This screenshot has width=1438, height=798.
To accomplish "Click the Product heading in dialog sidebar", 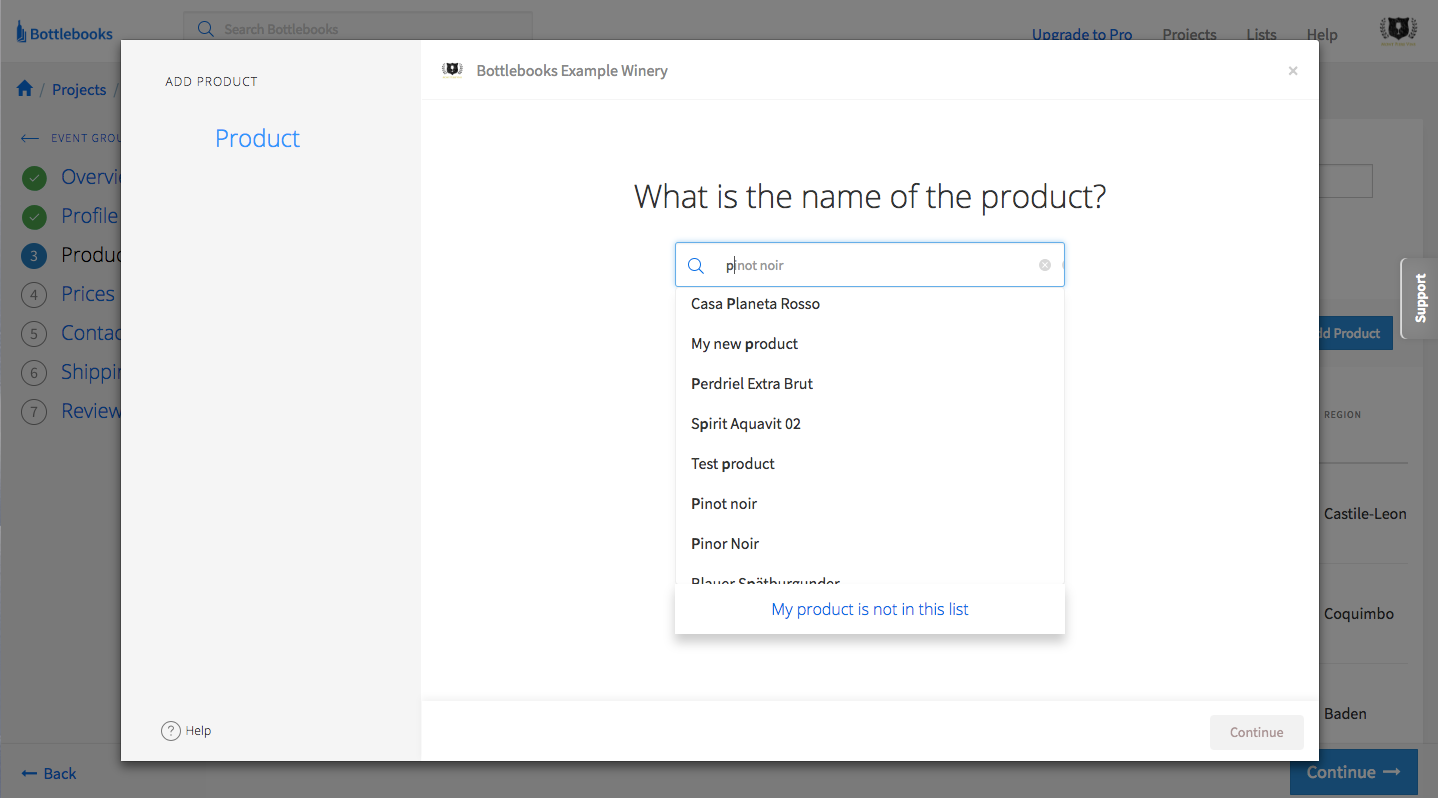I will click(257, 138).
